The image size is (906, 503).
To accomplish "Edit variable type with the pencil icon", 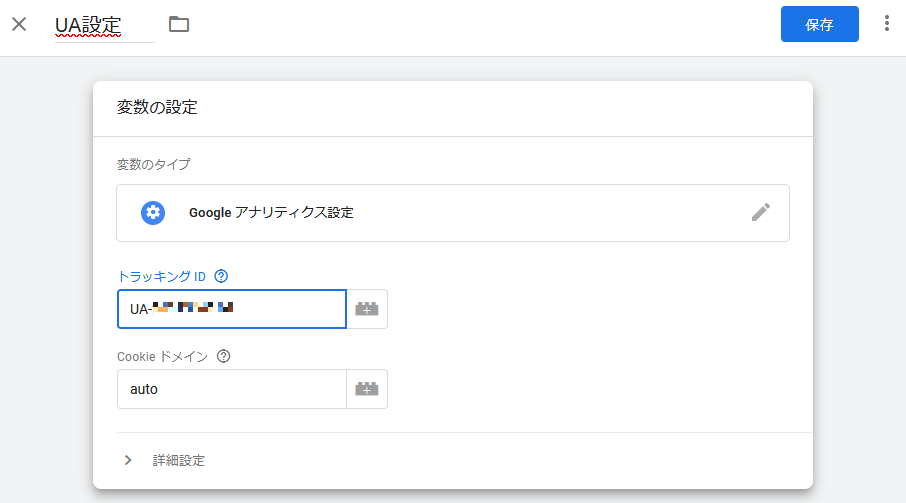I will pos(761,212).
